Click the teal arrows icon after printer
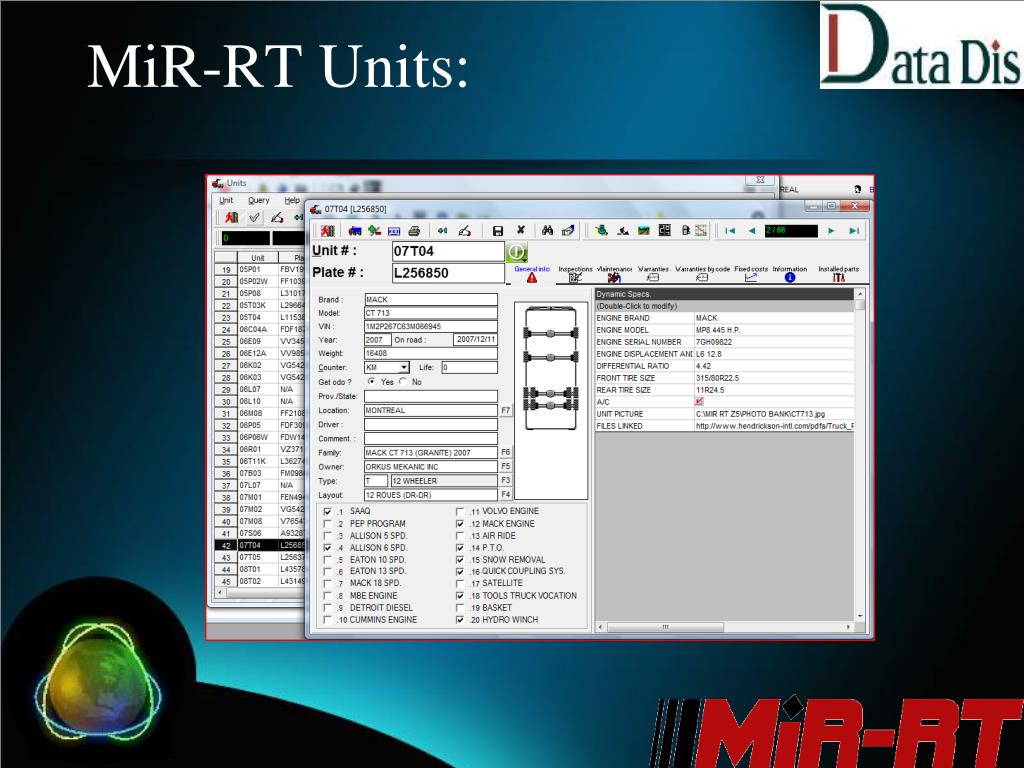 pyautogui.click(x=443, y=231)
